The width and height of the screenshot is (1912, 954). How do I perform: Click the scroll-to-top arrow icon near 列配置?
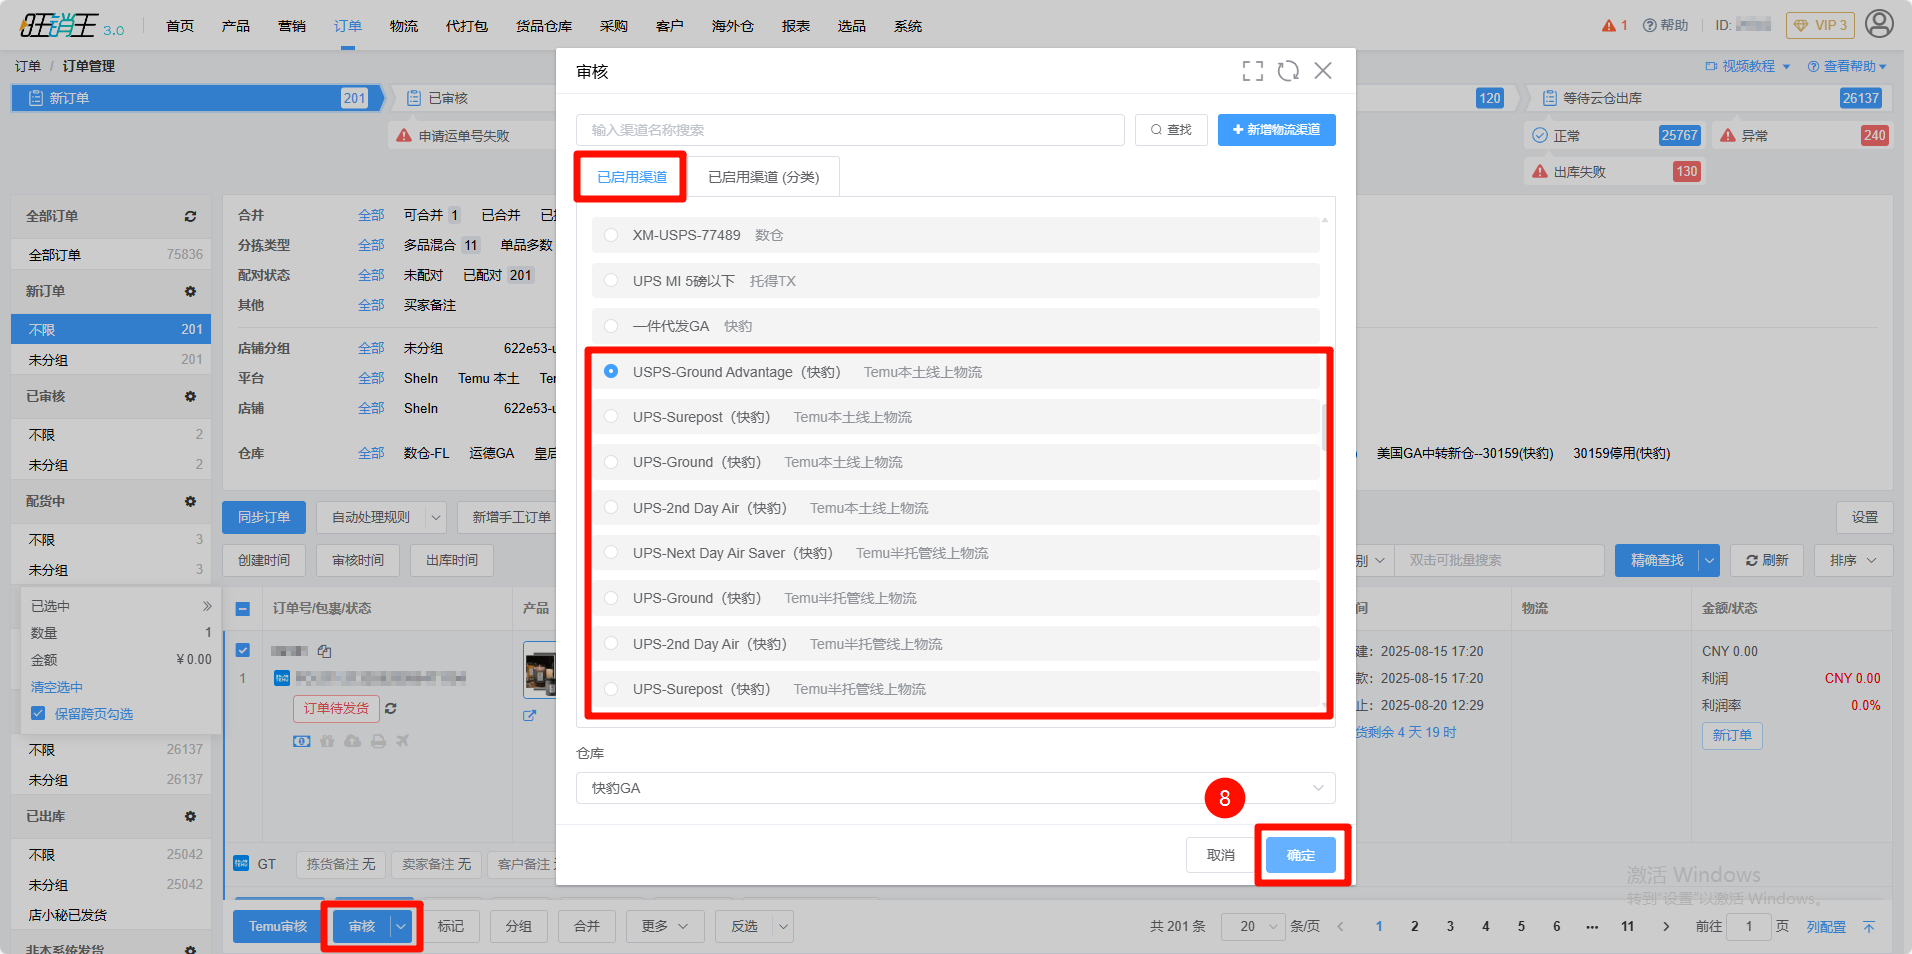point(1869,927)
